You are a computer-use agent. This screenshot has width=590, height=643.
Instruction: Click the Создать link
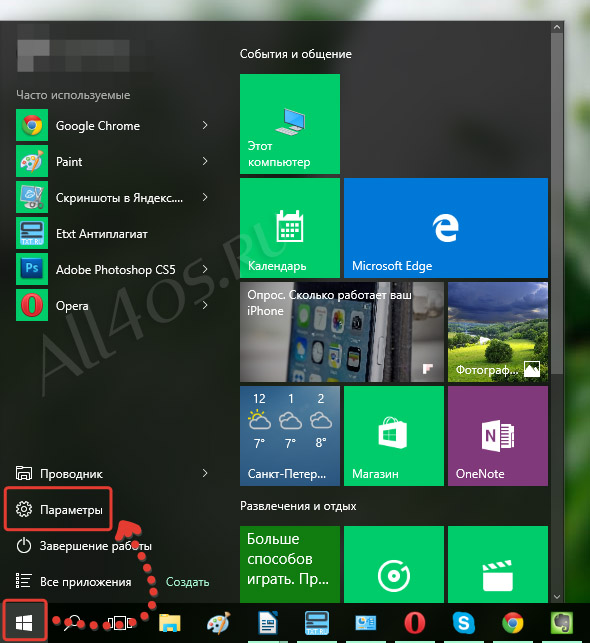click(x=187, y=581)
